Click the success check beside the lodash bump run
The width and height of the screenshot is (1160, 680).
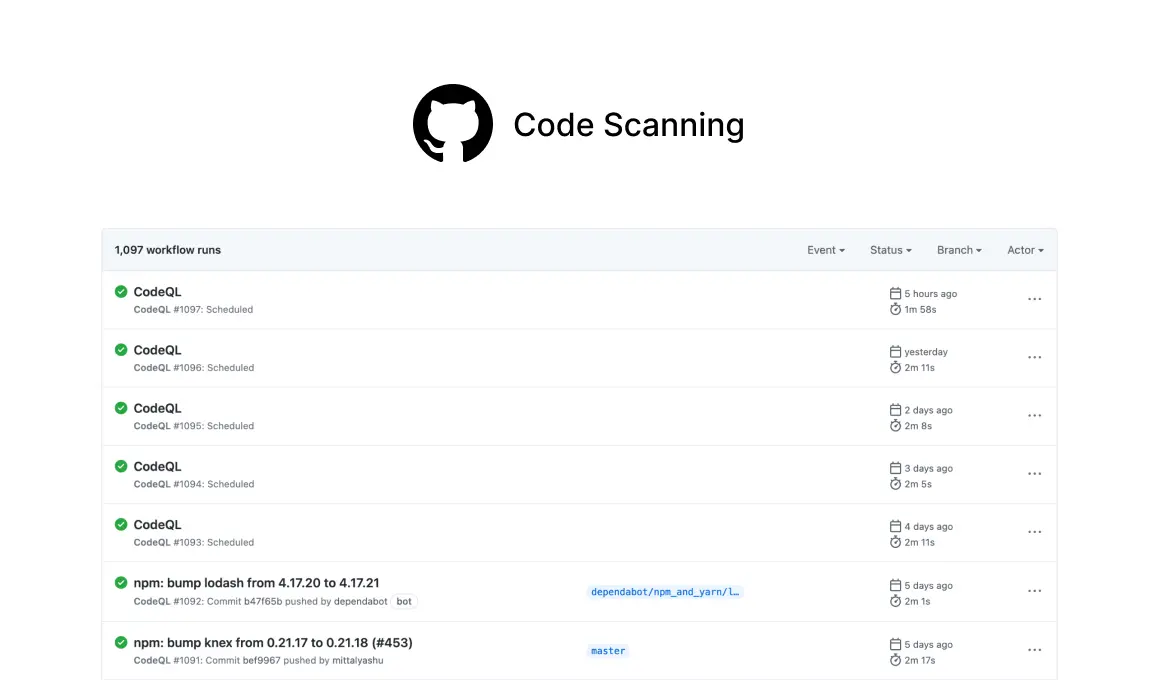pos(120,583)
